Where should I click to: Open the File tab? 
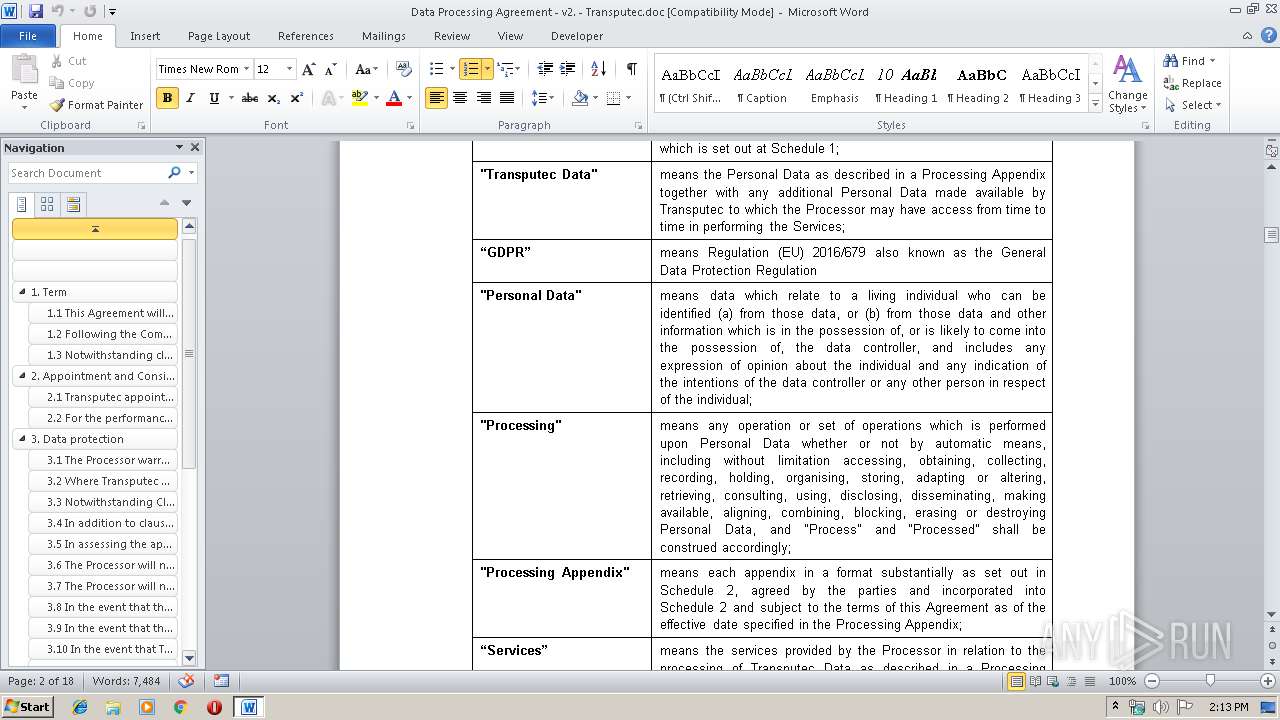(28, 36)
